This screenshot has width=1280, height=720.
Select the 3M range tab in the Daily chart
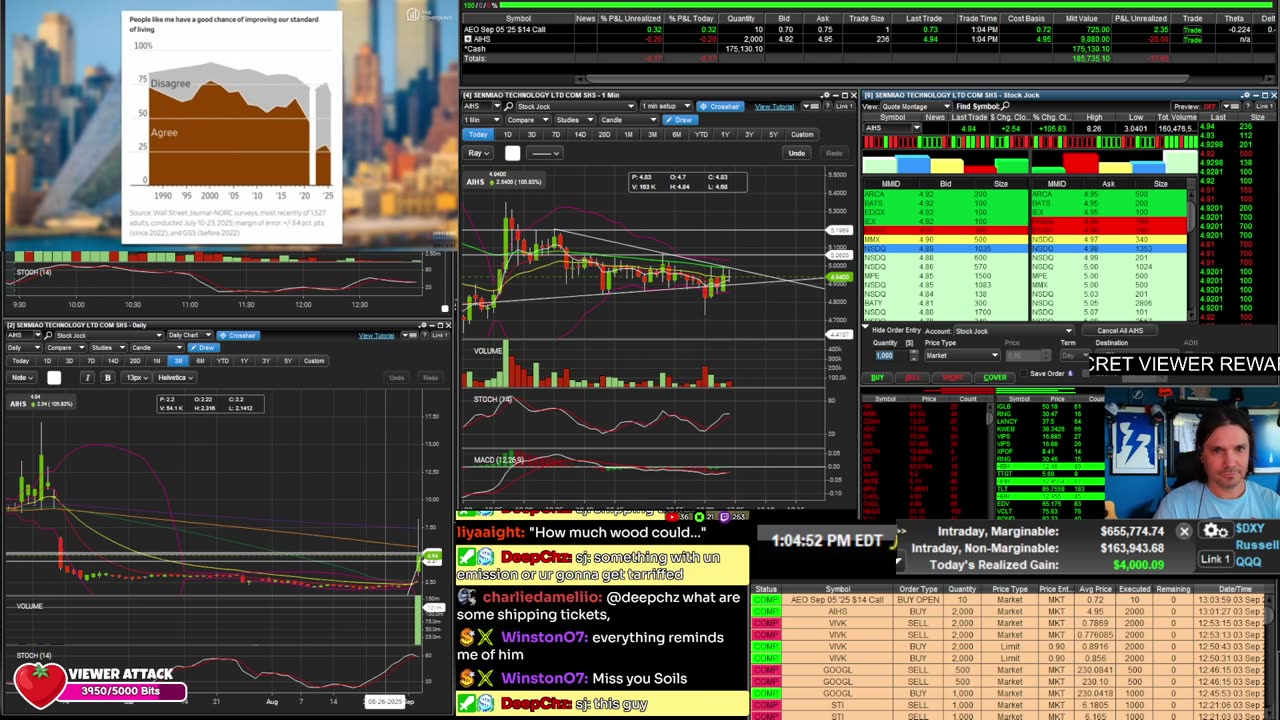[x=178, y=360]
